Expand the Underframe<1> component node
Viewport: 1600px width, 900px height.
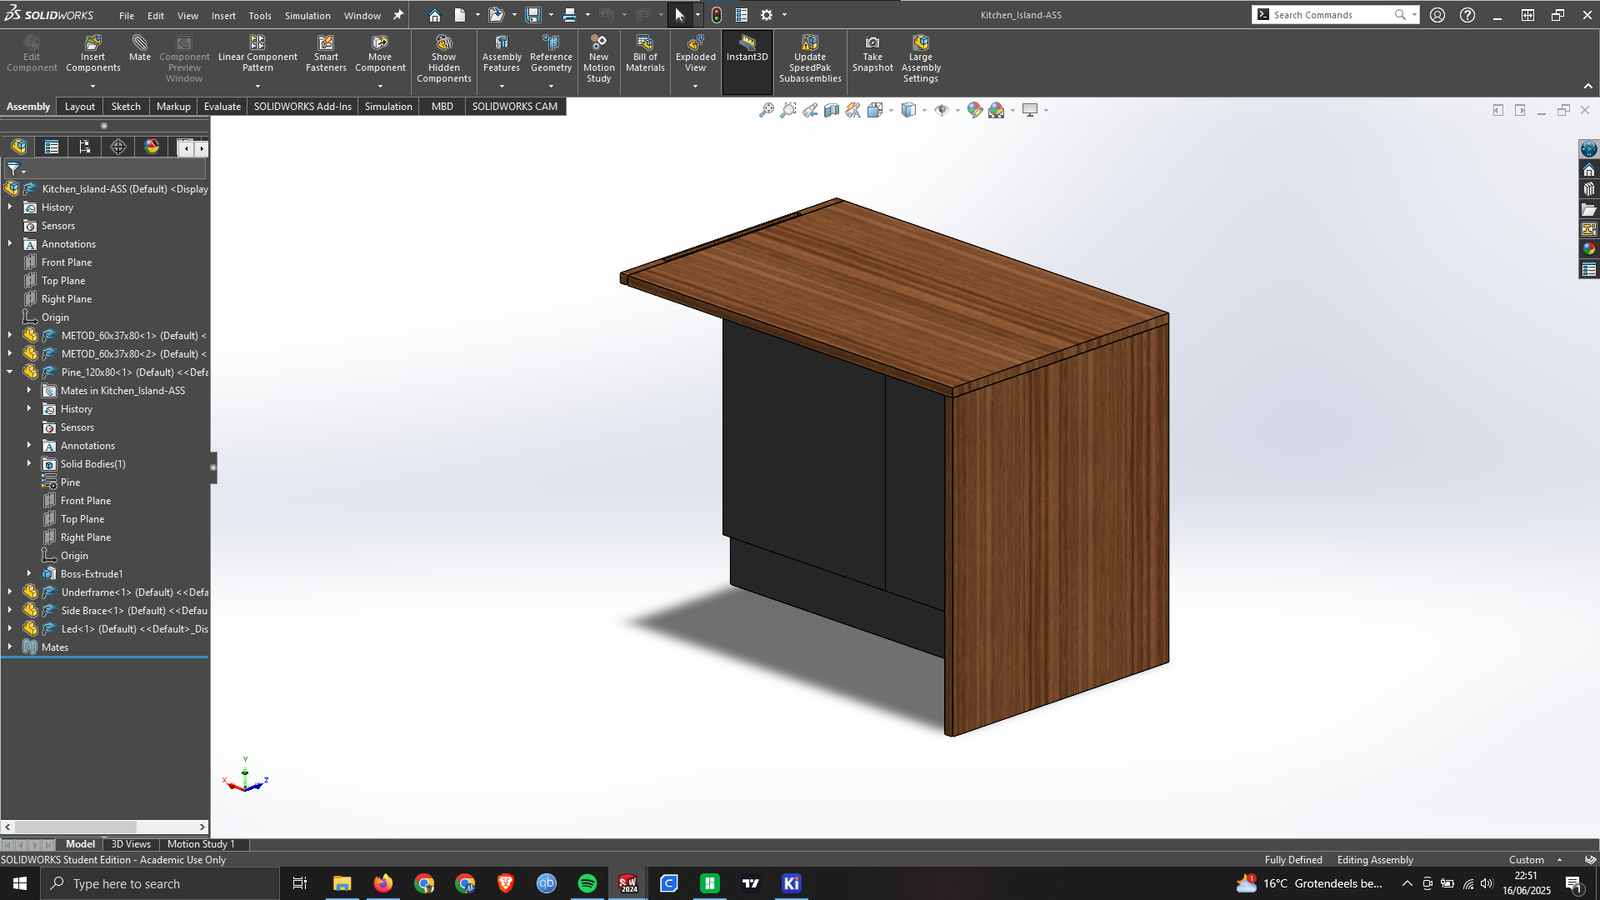click(10, 592)
